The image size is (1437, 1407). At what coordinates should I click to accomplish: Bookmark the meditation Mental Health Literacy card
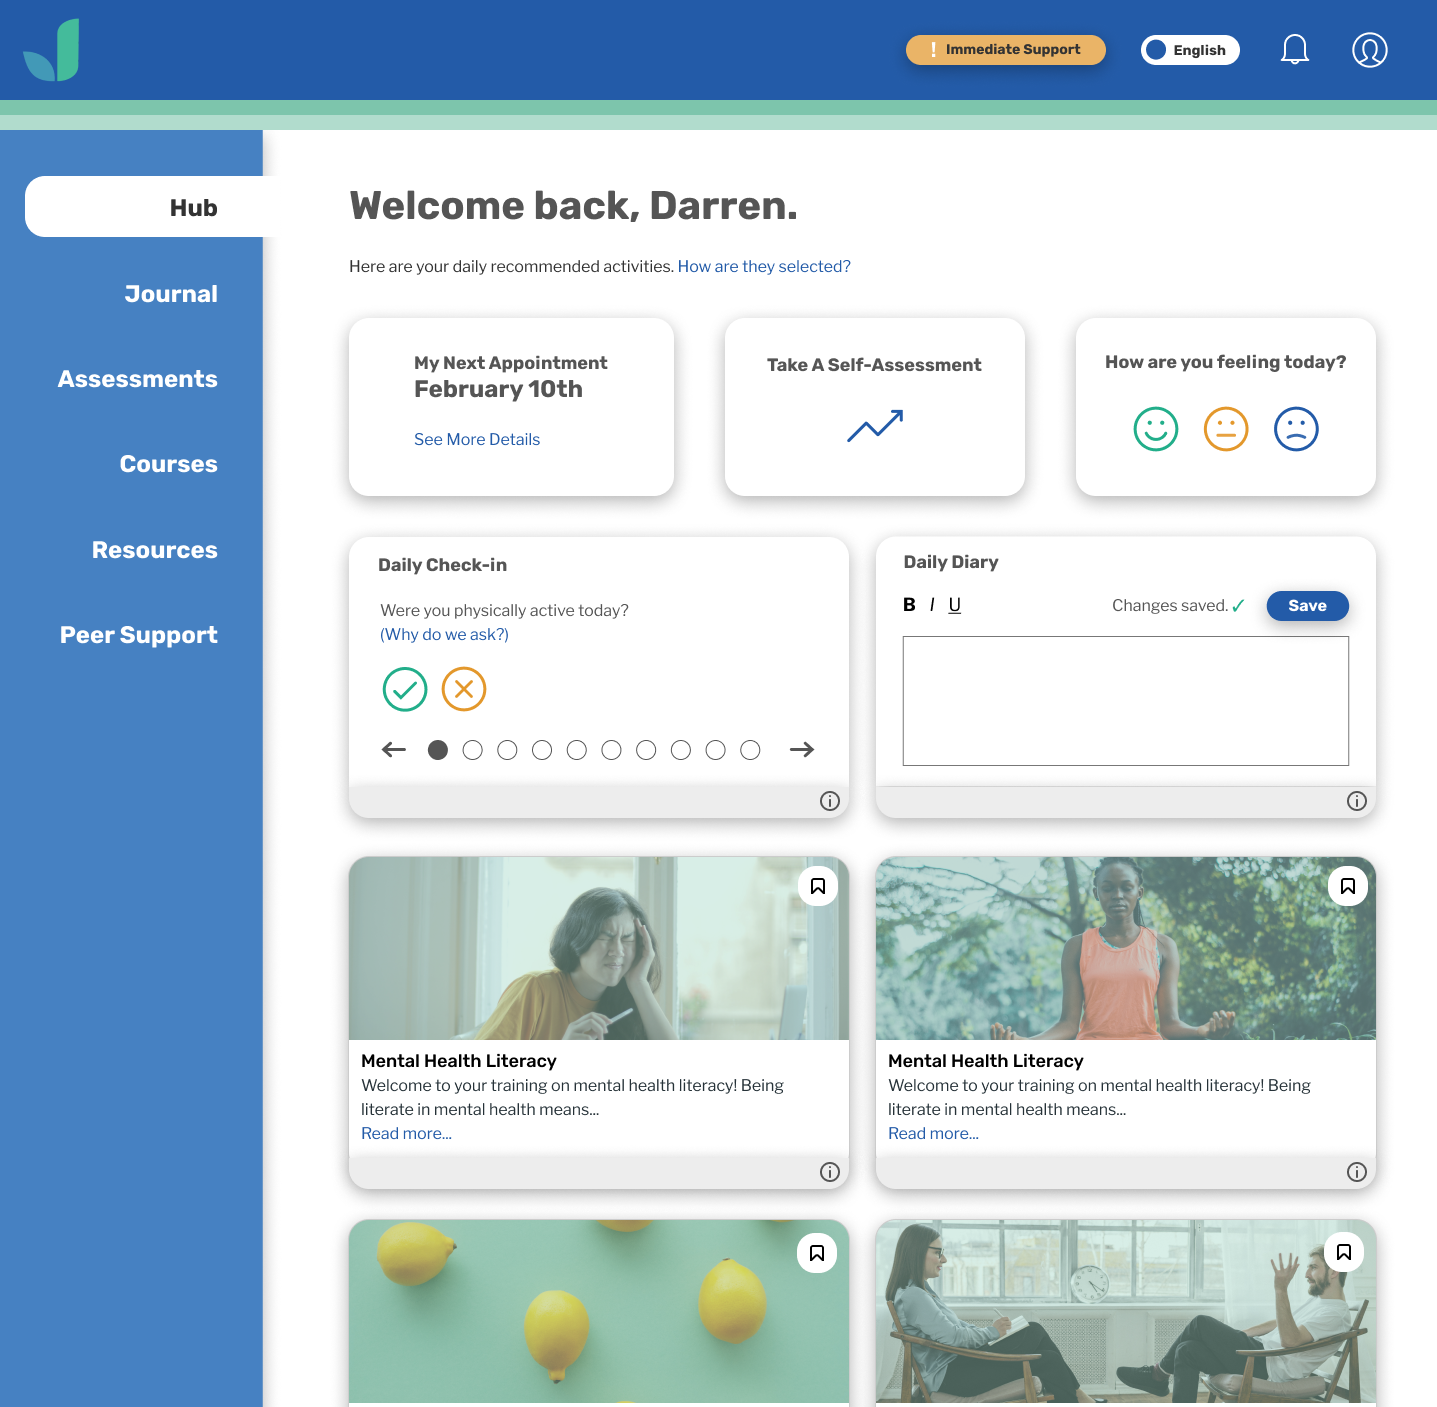pyautogui.click(x=1347, y=886)
